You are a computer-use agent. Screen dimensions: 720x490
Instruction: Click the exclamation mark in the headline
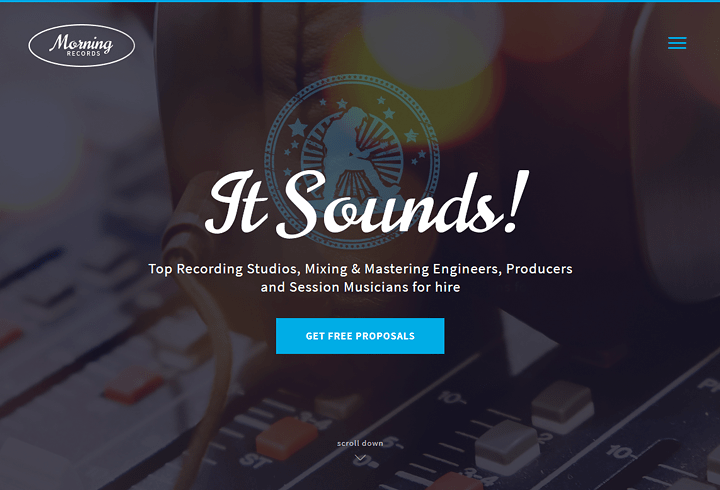click(x=516, y=201)
